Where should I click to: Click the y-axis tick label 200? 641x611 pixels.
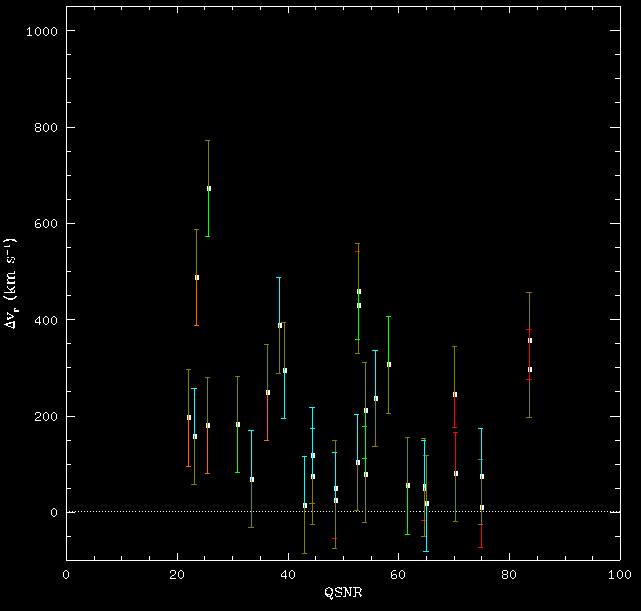click(x=46, y=416)
